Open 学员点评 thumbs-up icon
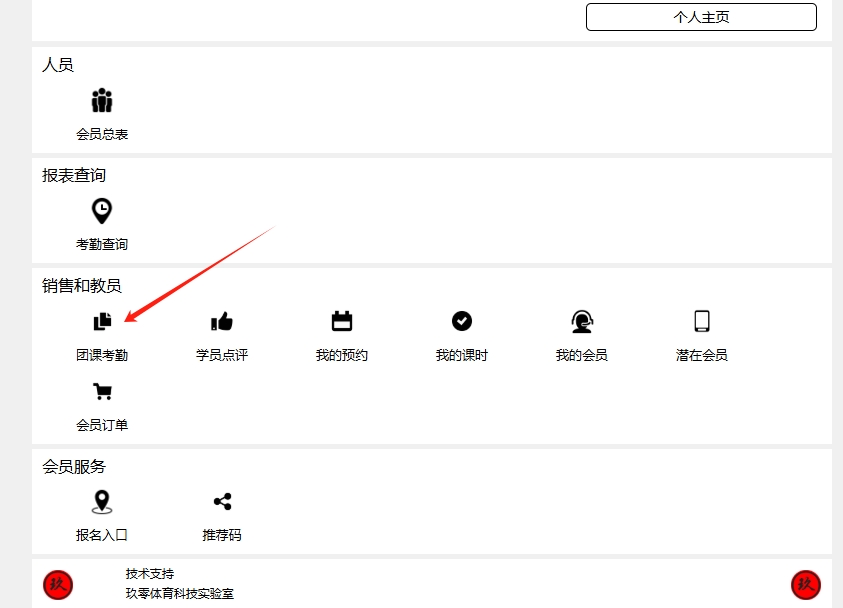This screenshot has height=608, width=843. [x=222, y=321]
